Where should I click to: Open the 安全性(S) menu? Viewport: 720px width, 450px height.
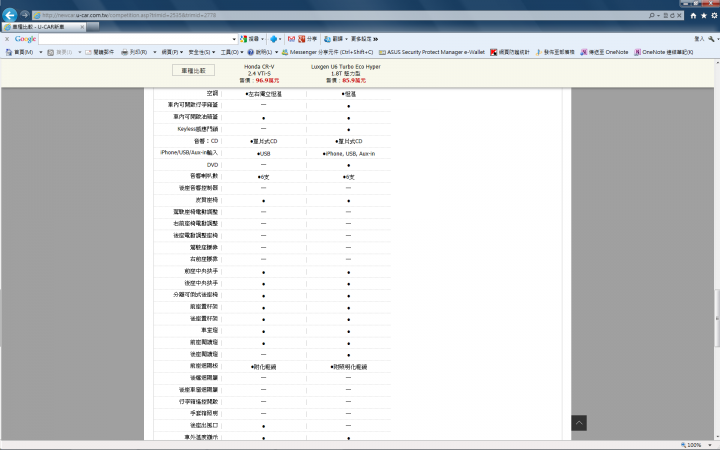pyautogui.click(x=202, y=52)
